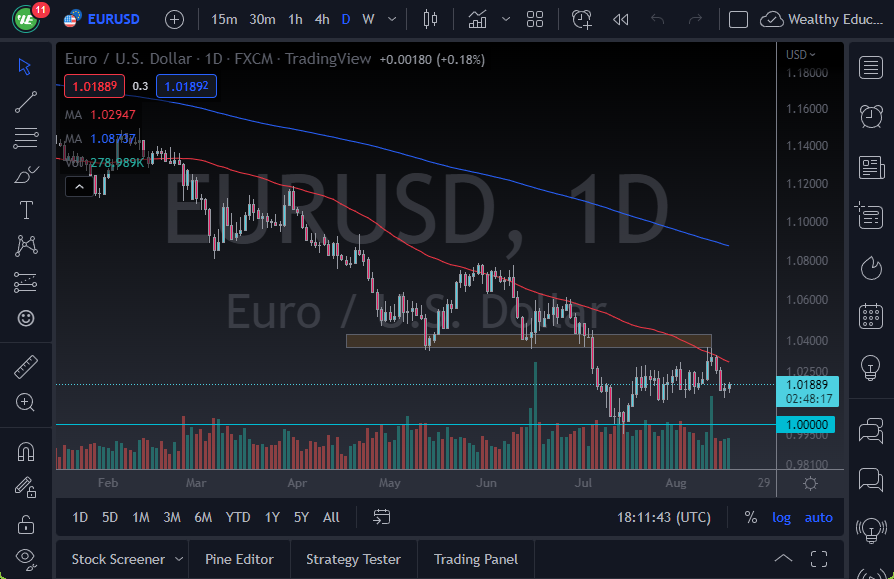Collapse the bottom panel with the chevron
The image size is (894, 579).
pyautogui.click(x=784, y=558)
